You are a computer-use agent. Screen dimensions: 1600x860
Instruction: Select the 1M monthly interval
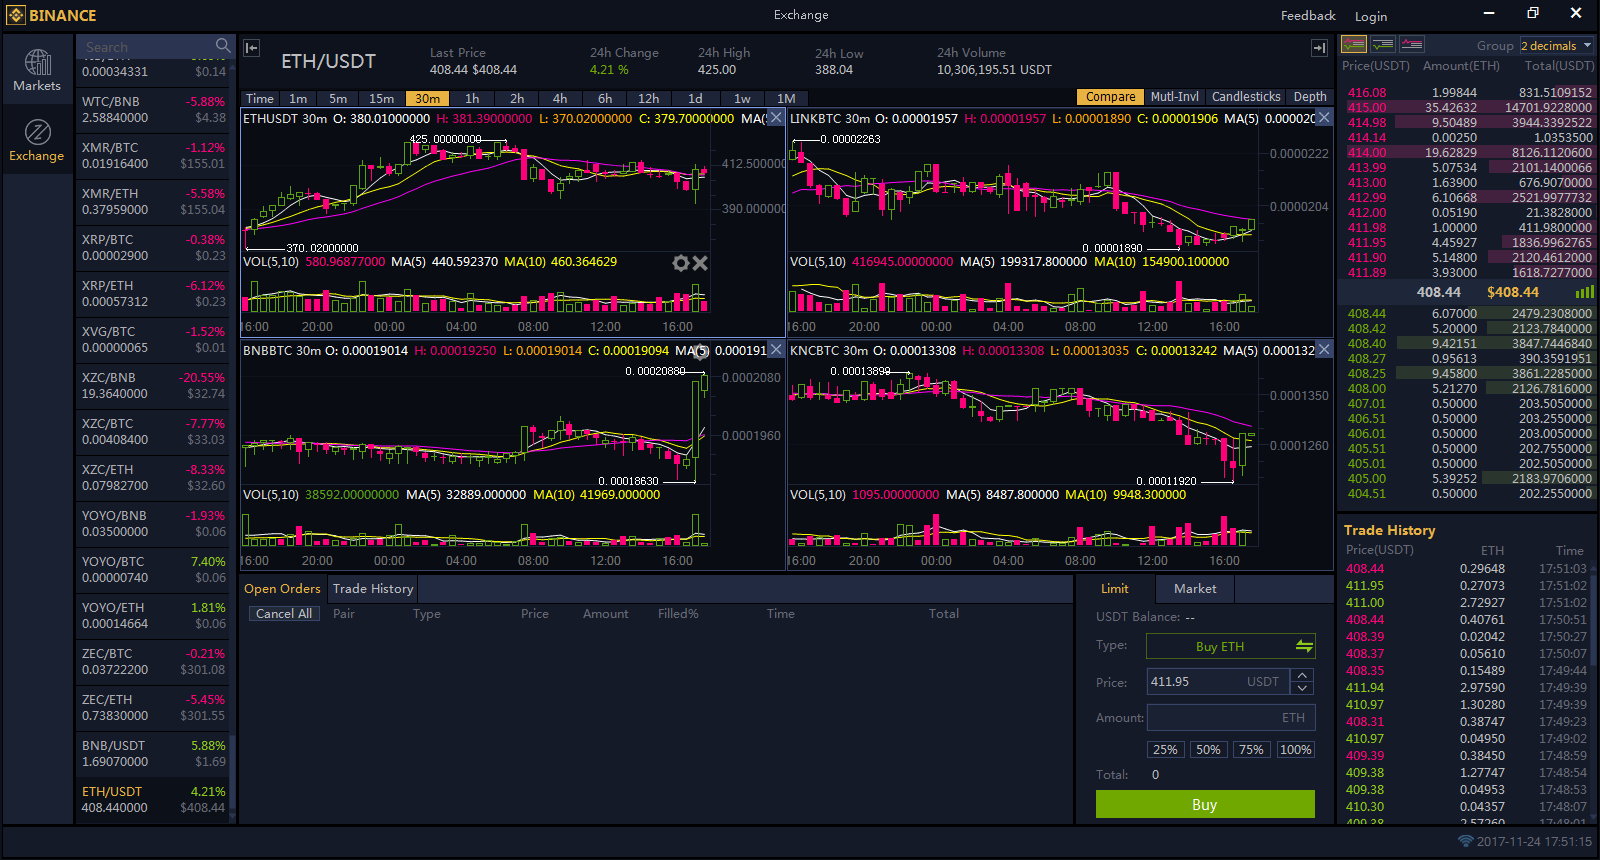click(x=786, y=98)
